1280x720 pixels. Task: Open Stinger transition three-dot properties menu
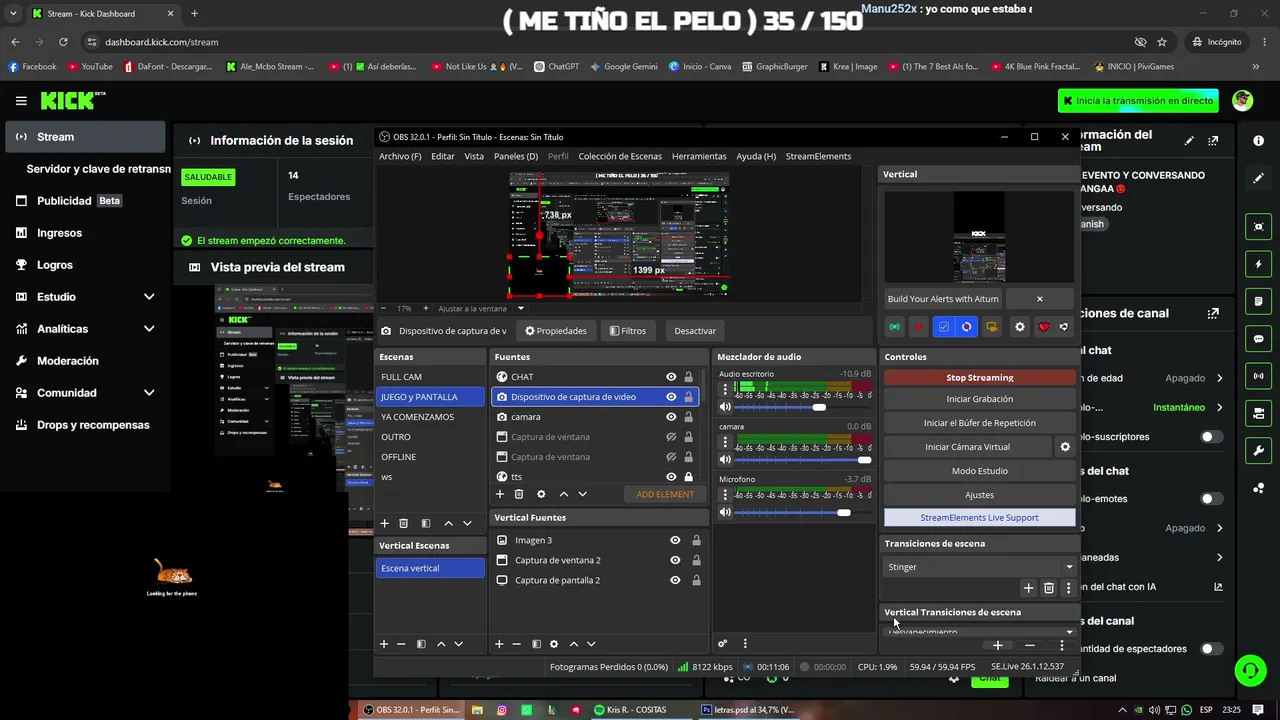tap(1068, 588)
